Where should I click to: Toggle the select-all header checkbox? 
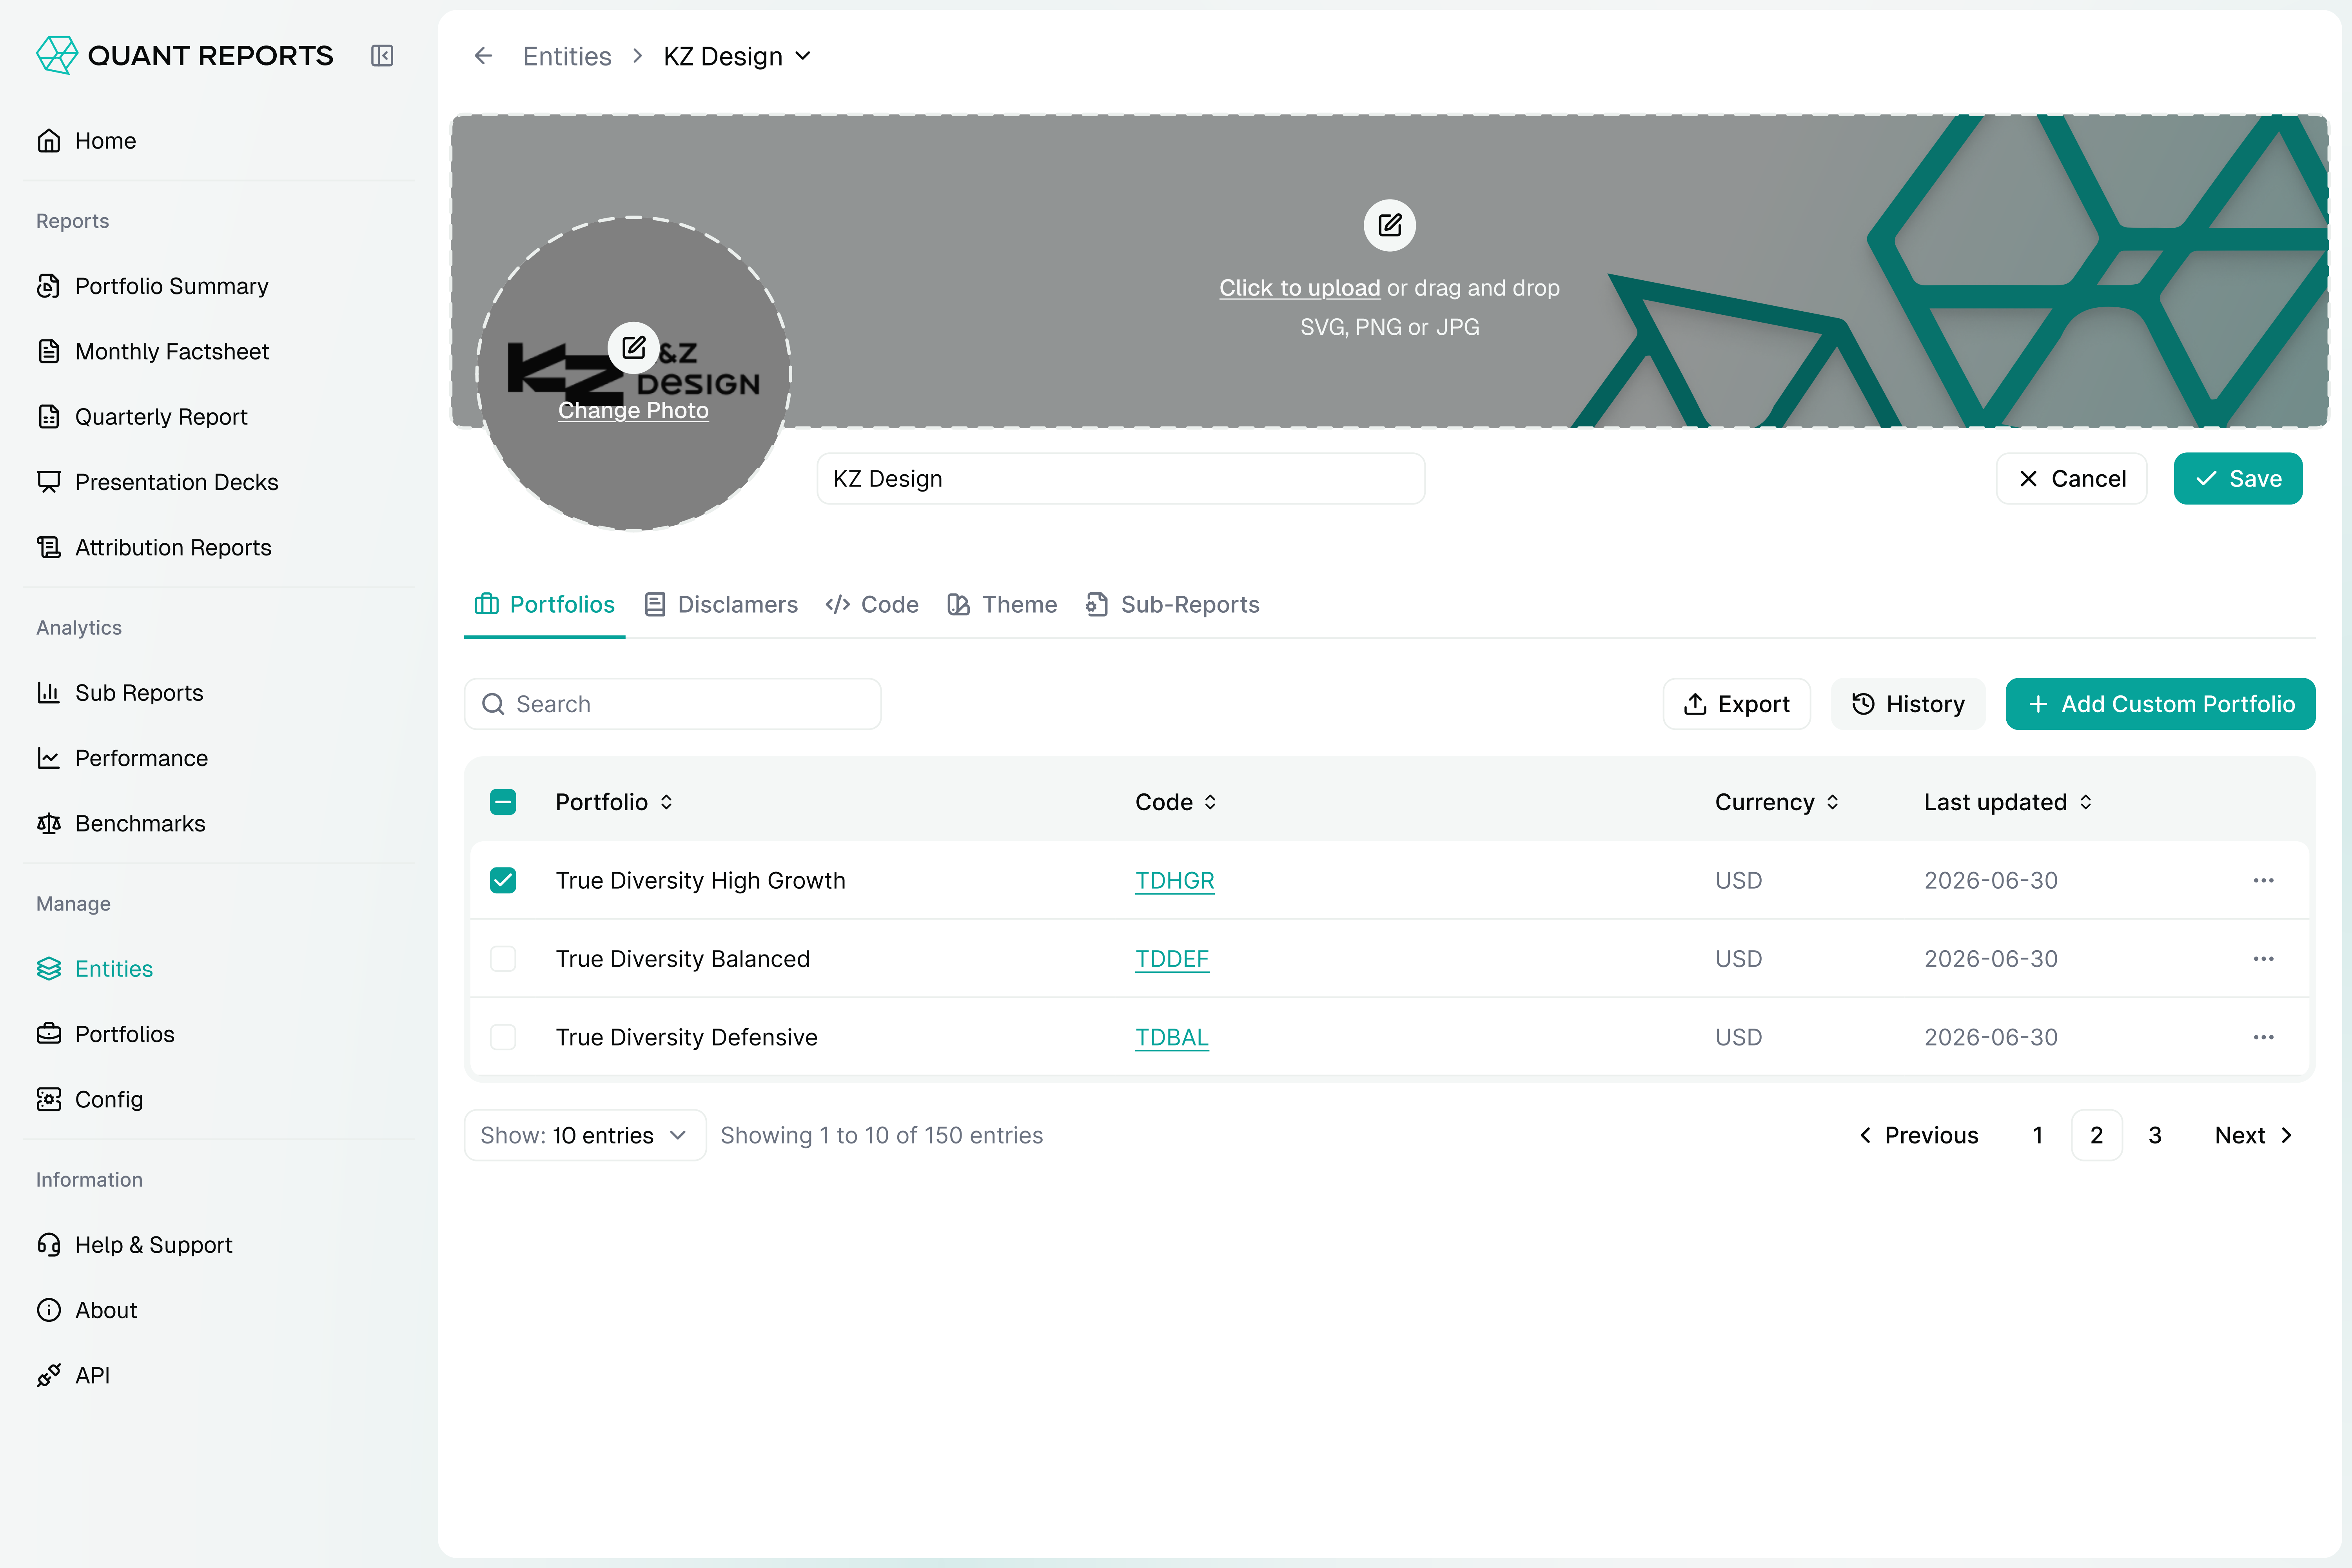click(x=503, y=802)
